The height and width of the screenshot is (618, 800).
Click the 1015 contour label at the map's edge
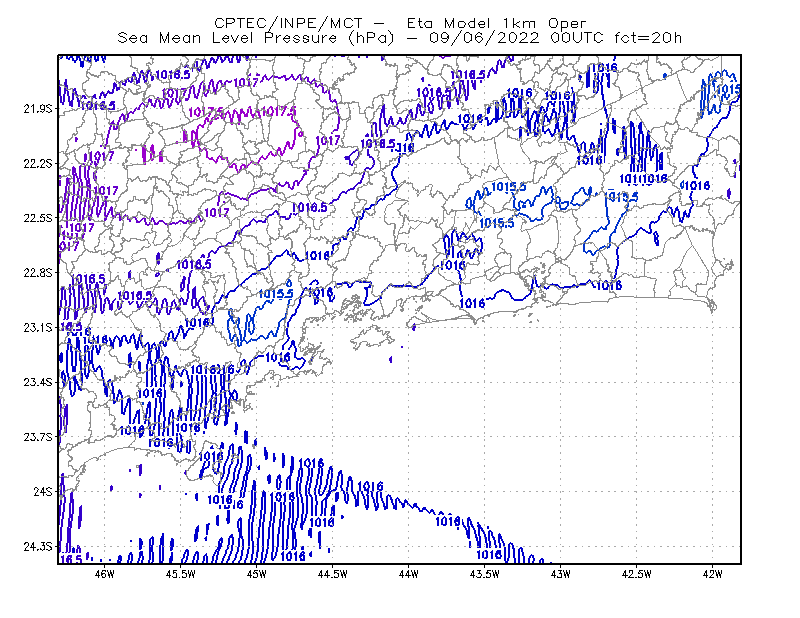tap(728, 90)
